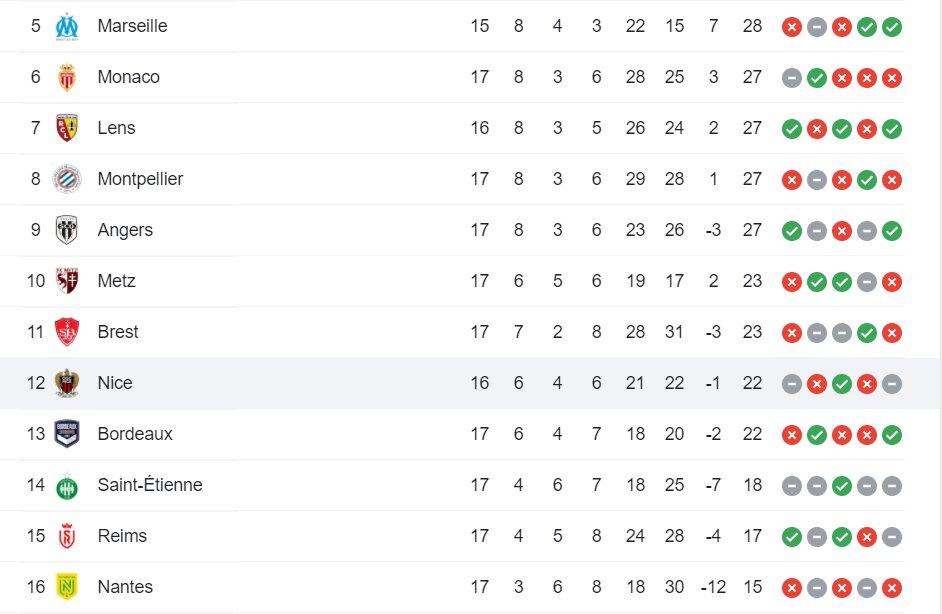Click Nantes' first red loss form icon

tap(792, 588)
